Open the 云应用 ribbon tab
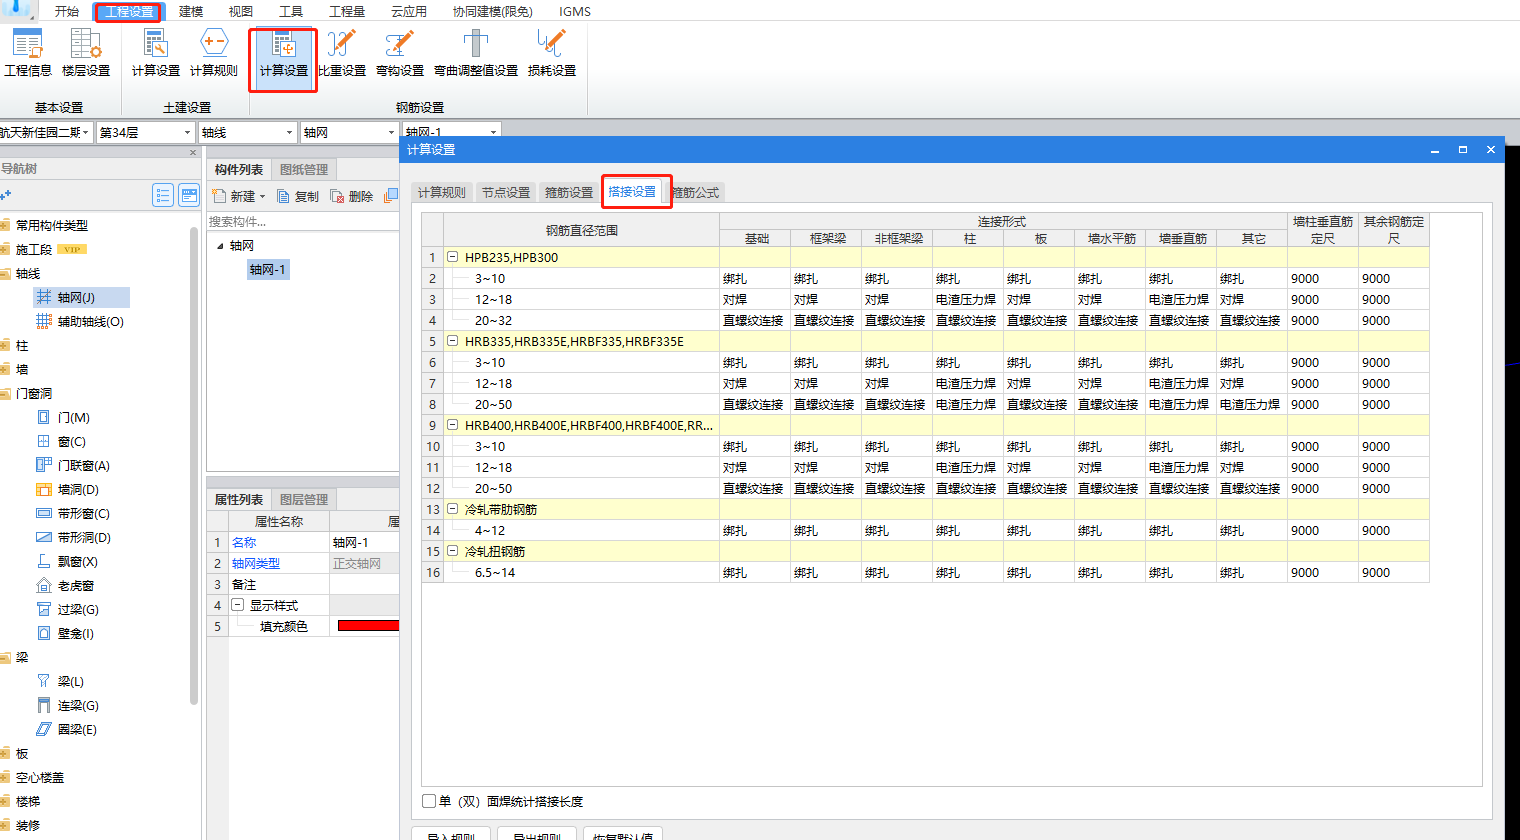Screen dimensions: 1520x840 click(409, 11)
